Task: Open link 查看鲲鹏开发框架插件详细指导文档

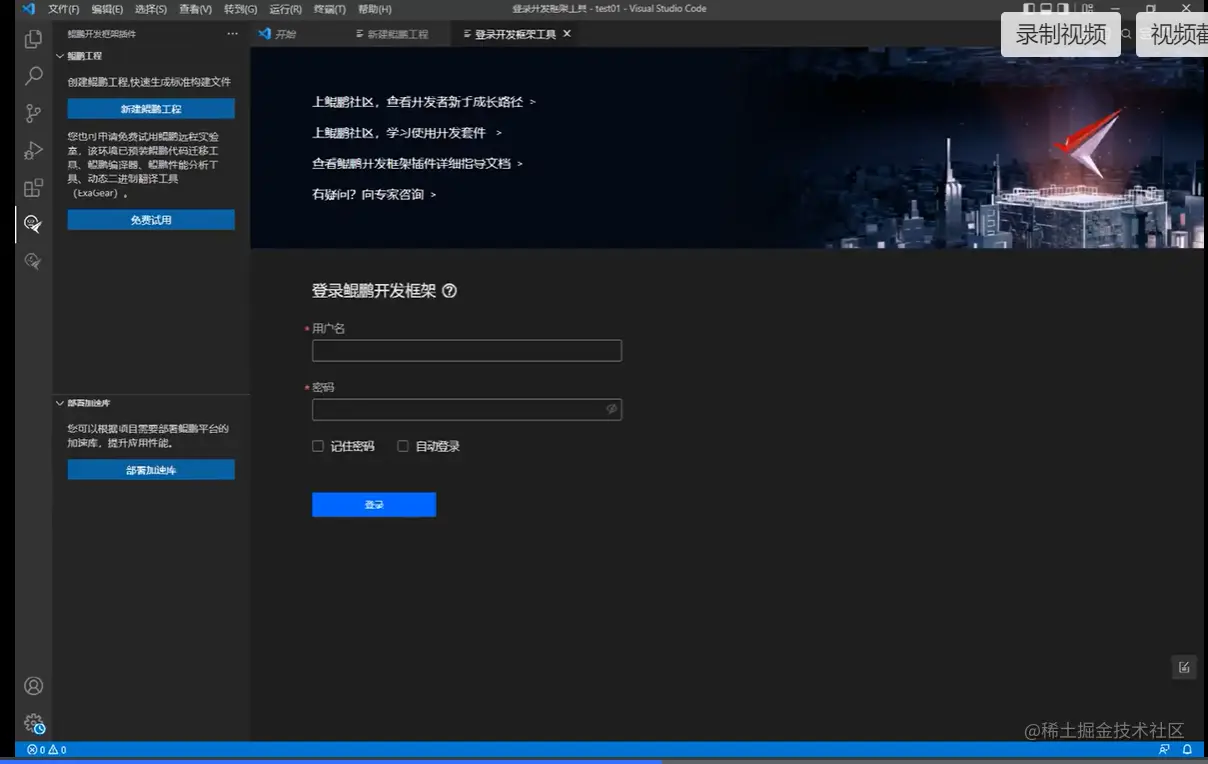Action: [x=418, y=163]
